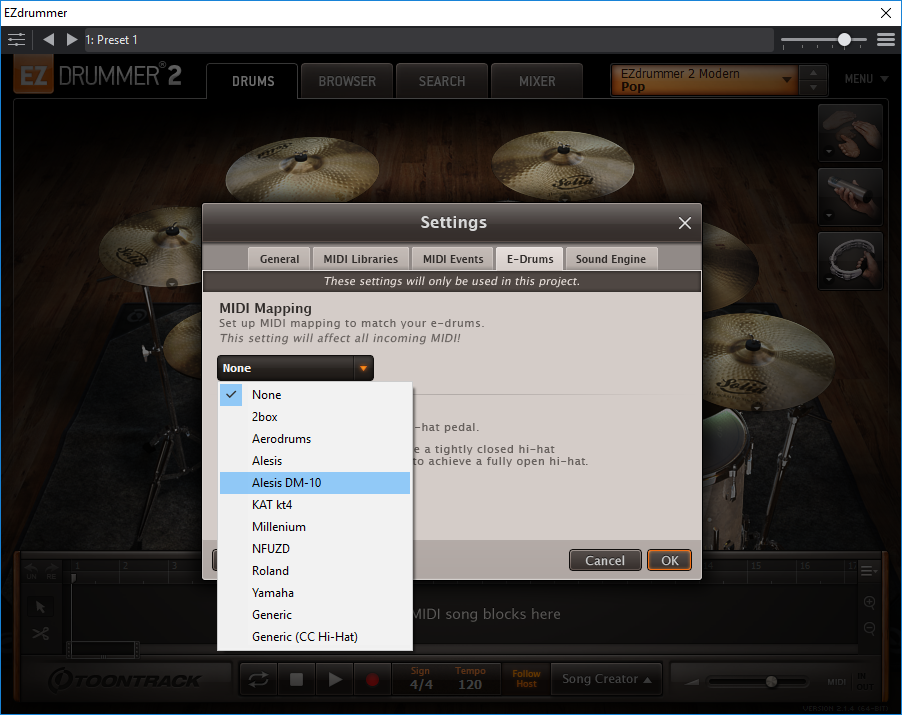Image resolution: width=902 pixels, height=715 pixels.
Task: Stop playback in transport
Action: click(x=296, y=680)
